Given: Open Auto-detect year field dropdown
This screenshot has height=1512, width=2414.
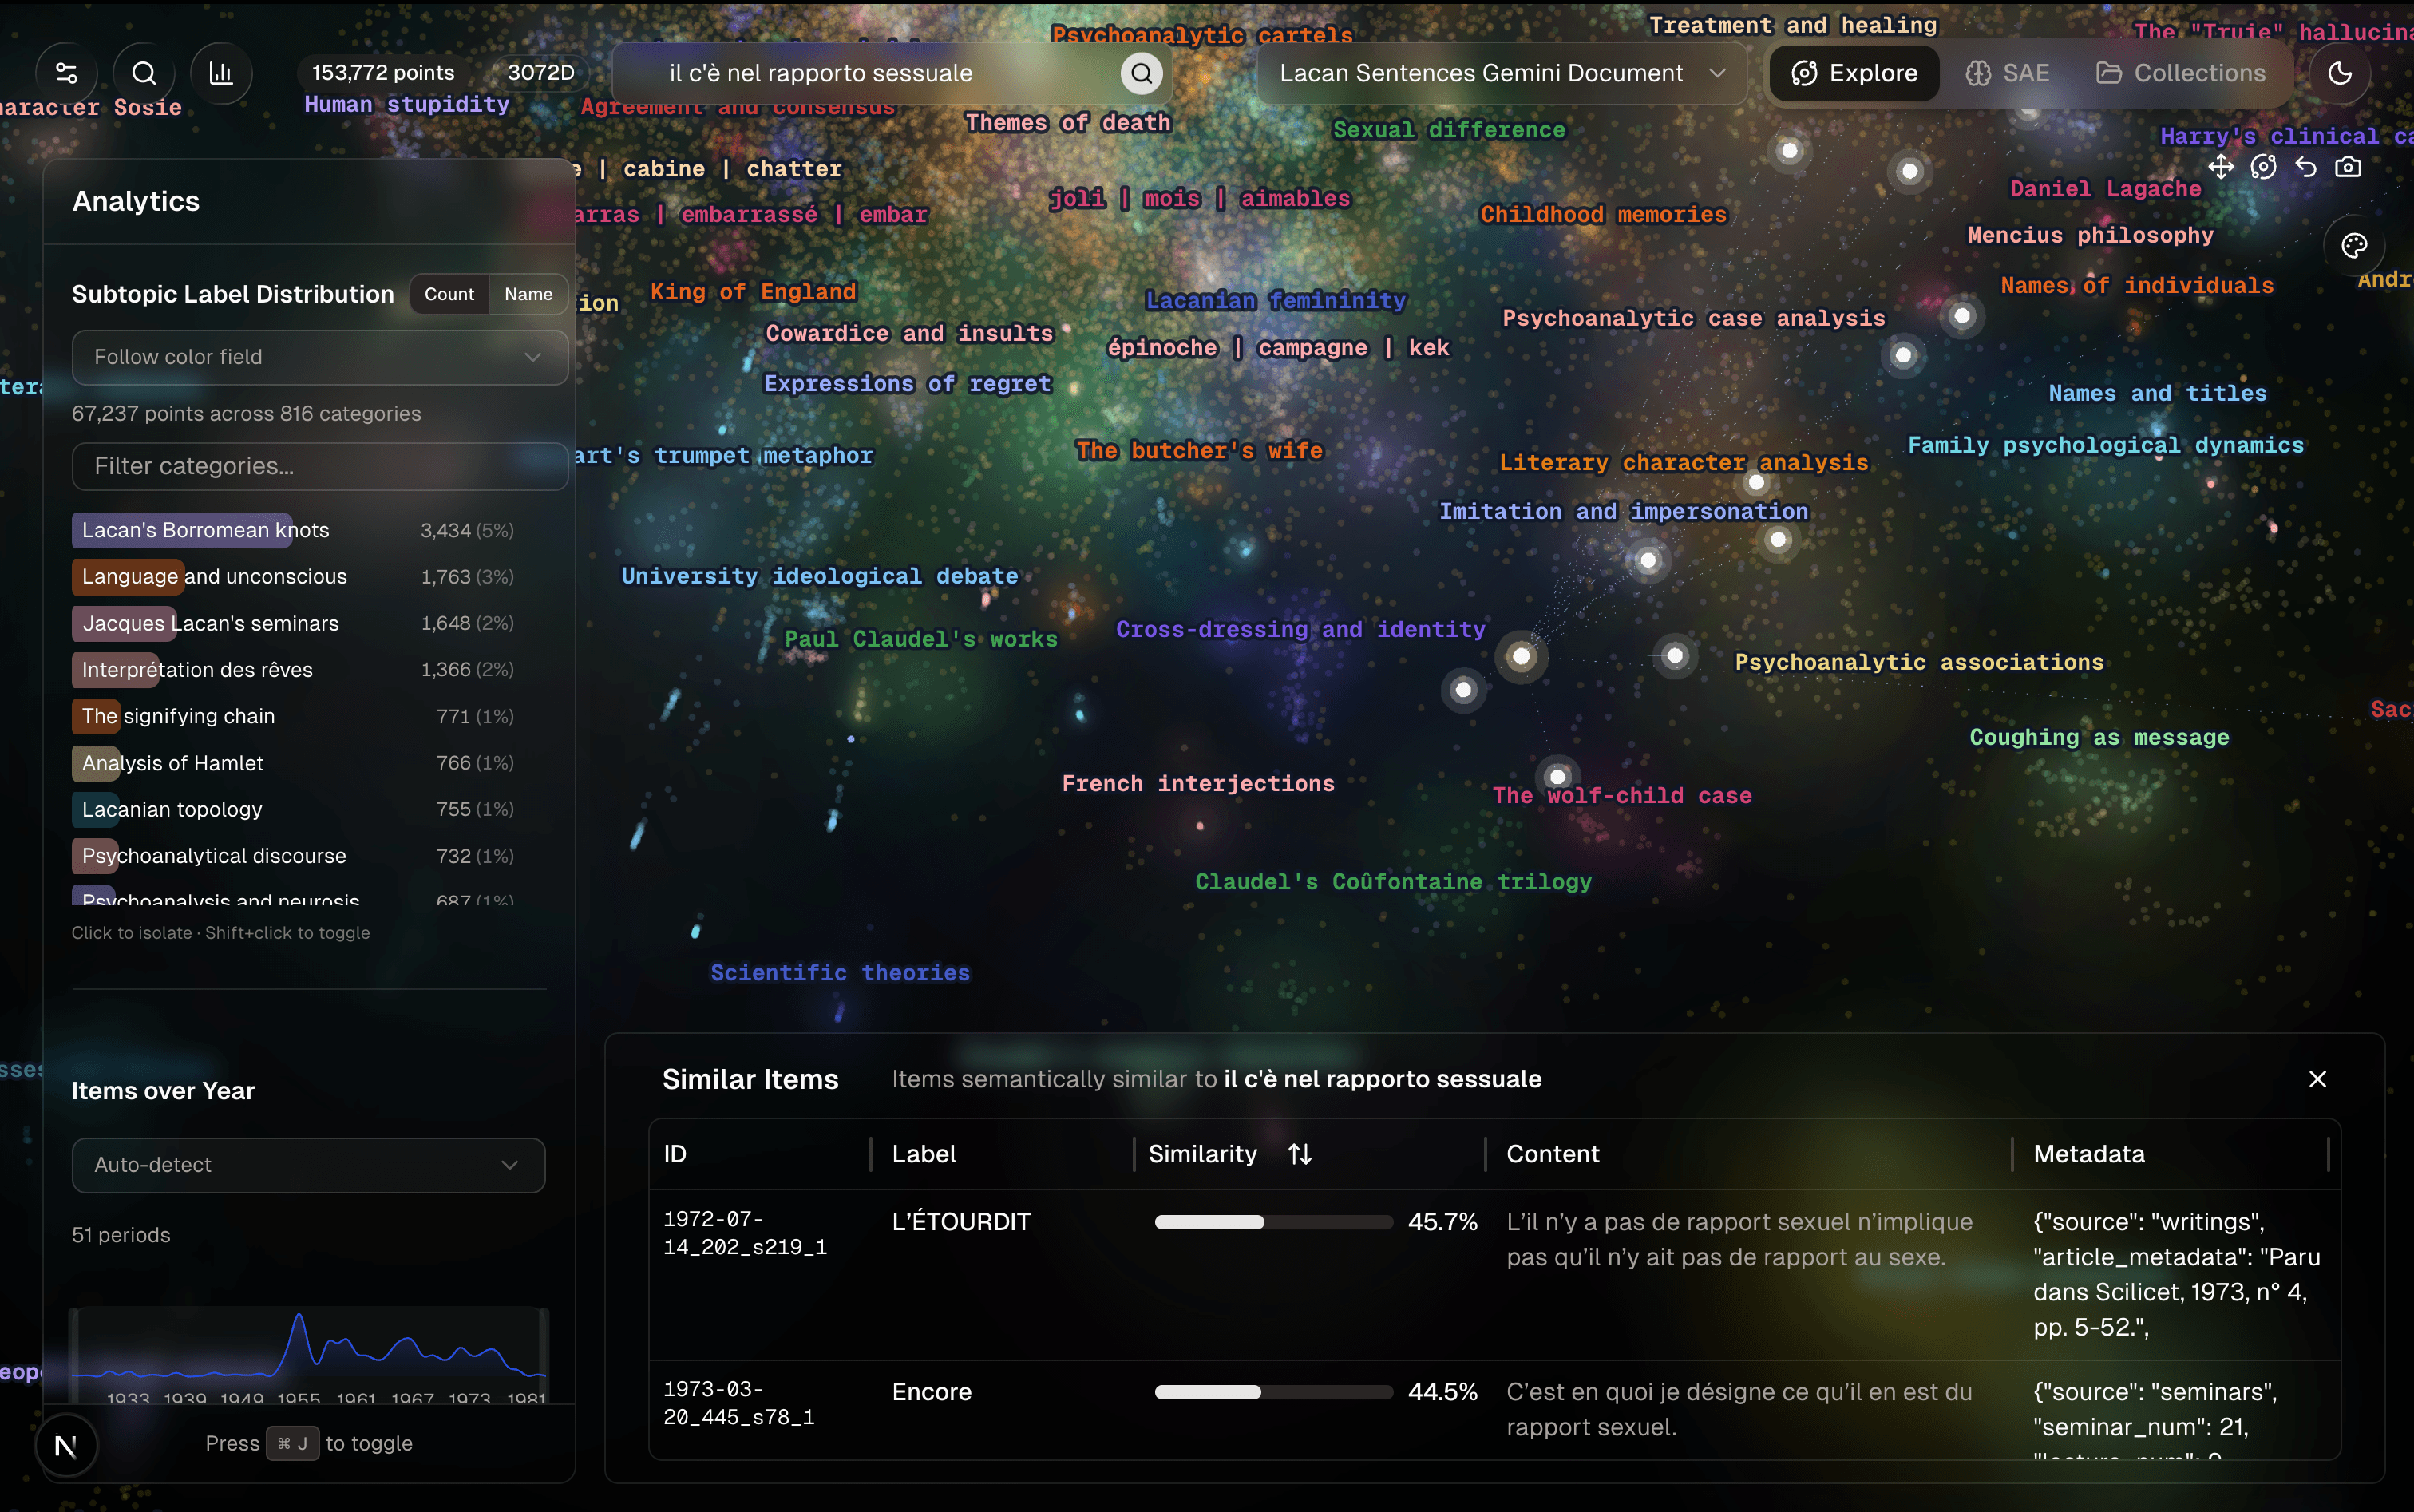Looking at the screenshot, I should pyautogui.click(x=308, y=1165).
